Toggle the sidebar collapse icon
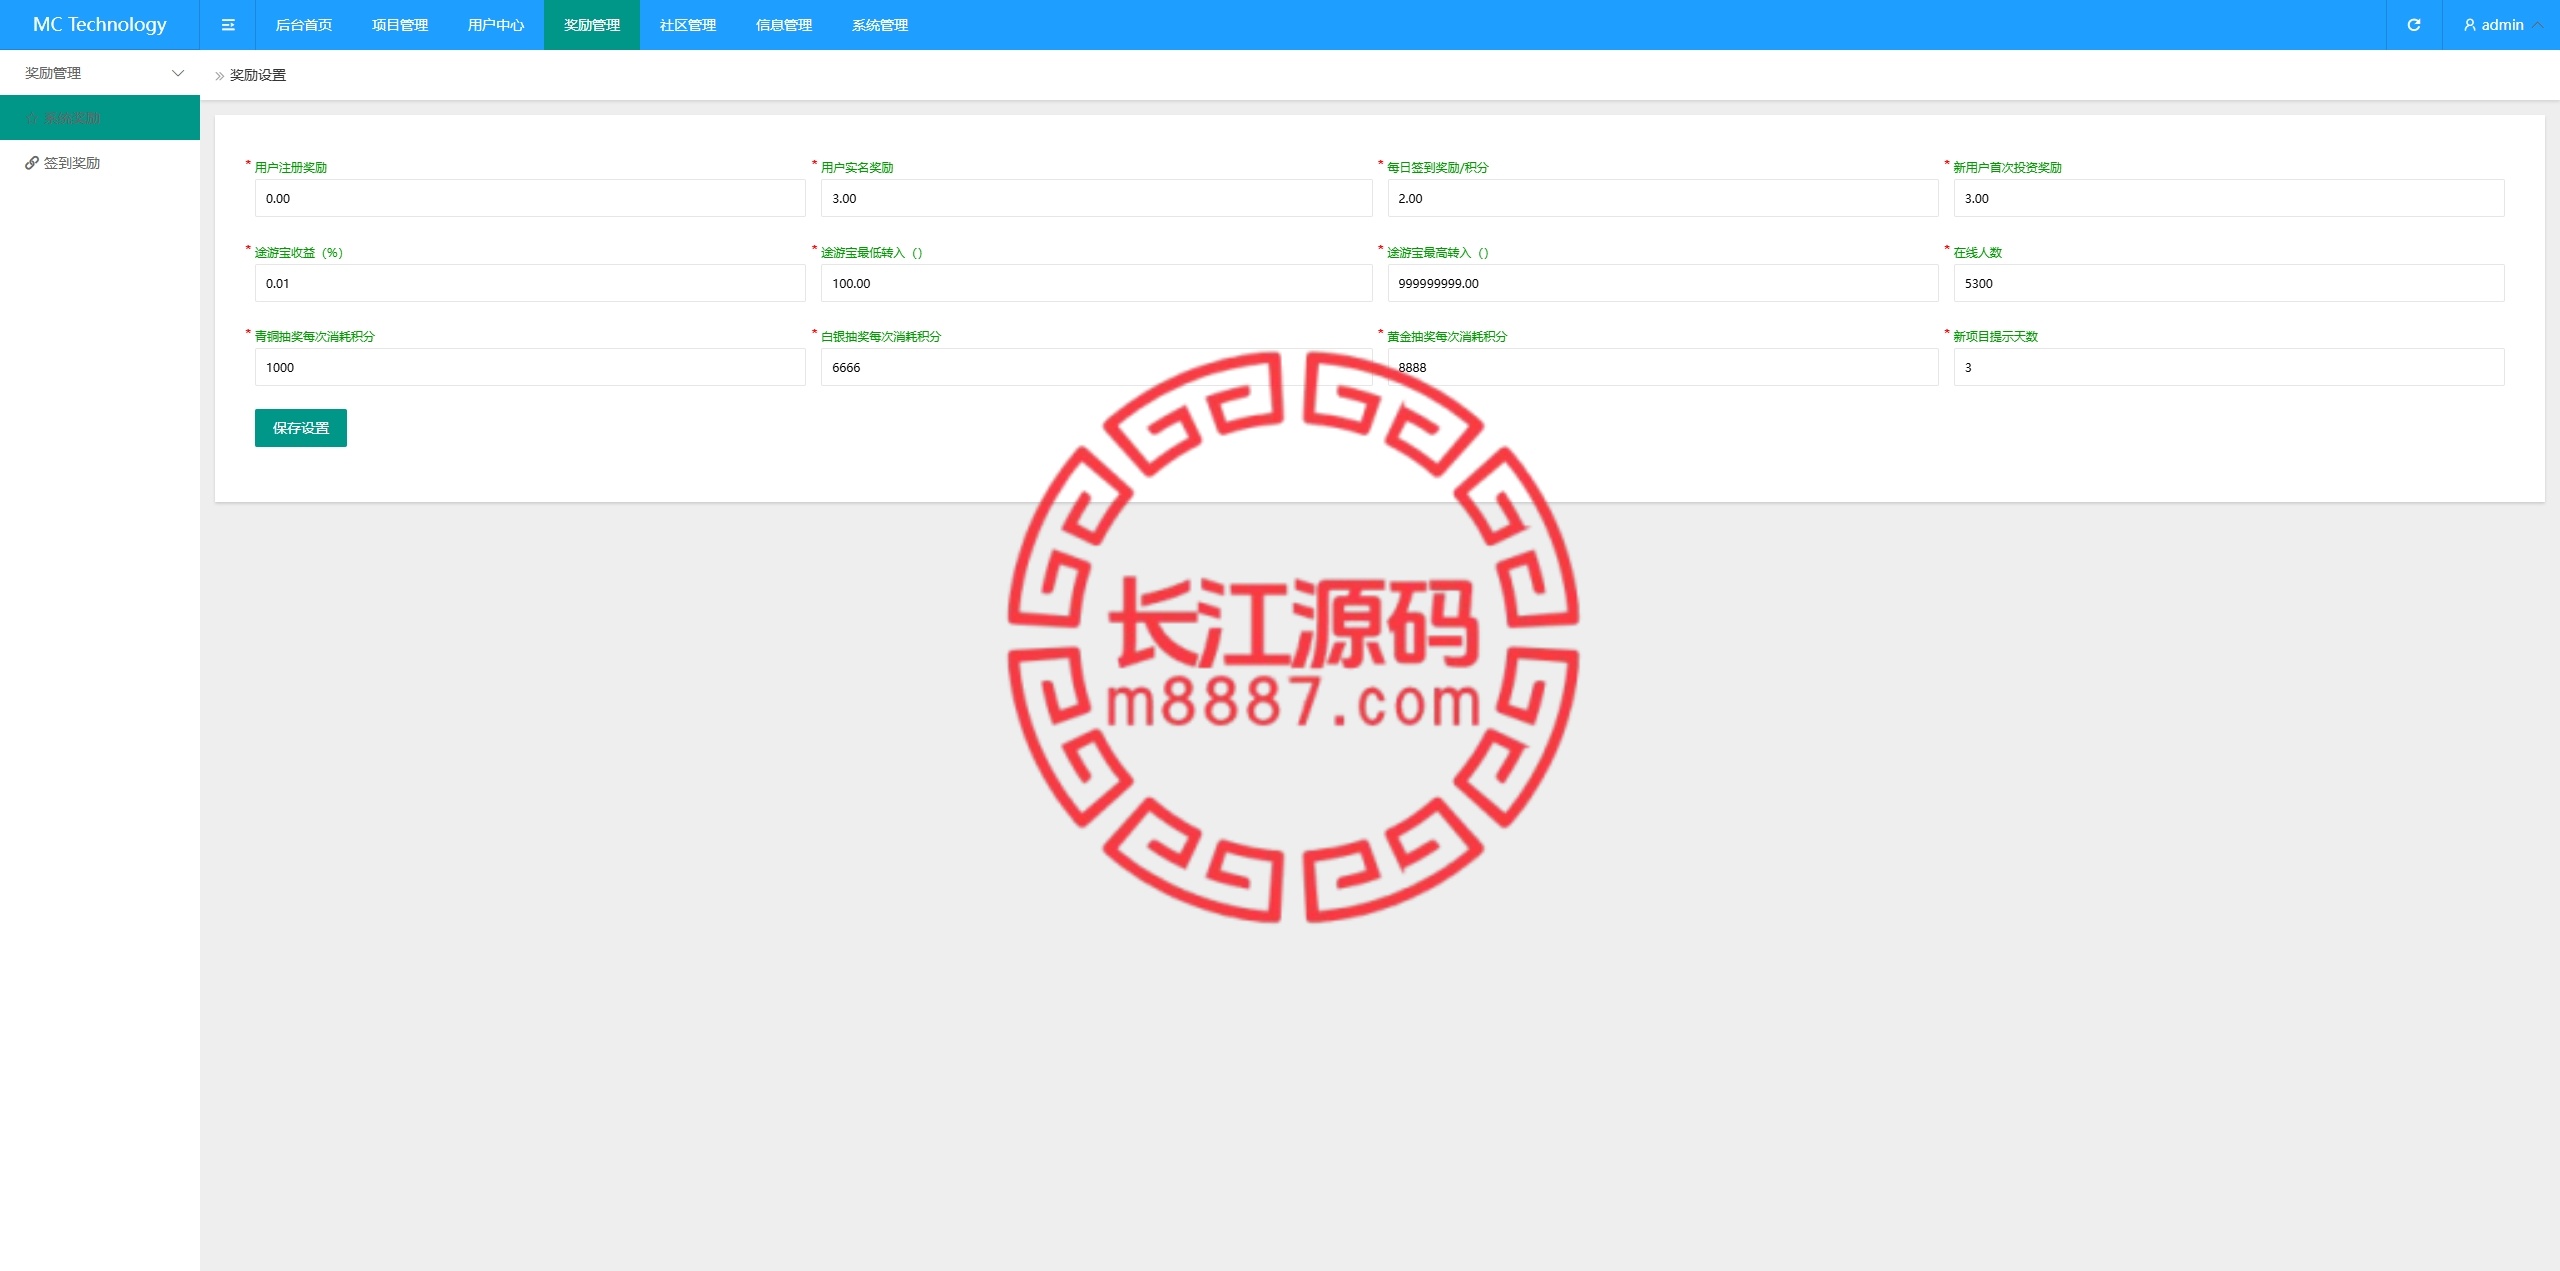 click(x=228, y=25)
